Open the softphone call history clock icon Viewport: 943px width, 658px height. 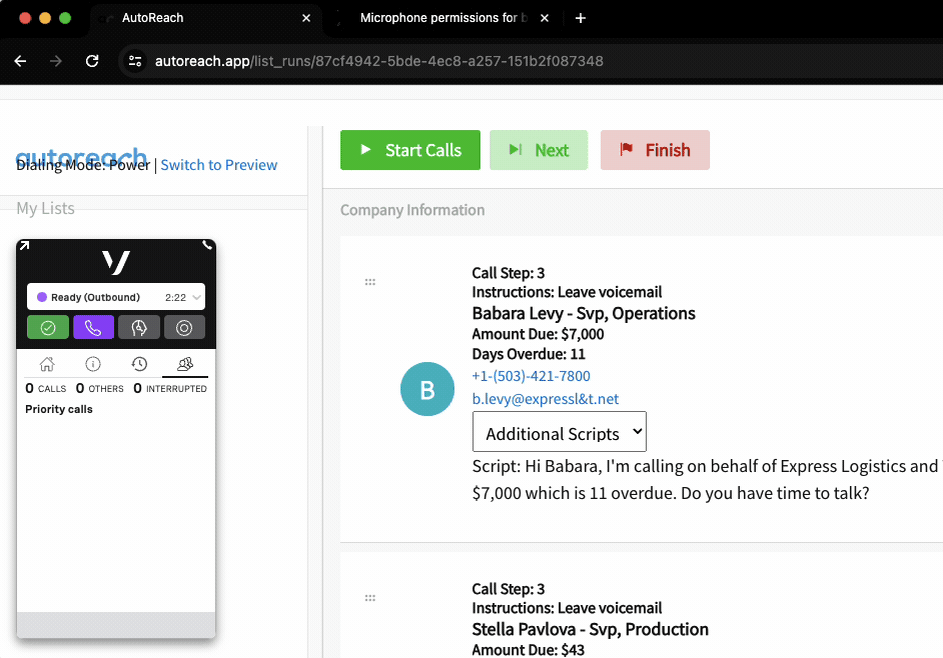(140, 364)
